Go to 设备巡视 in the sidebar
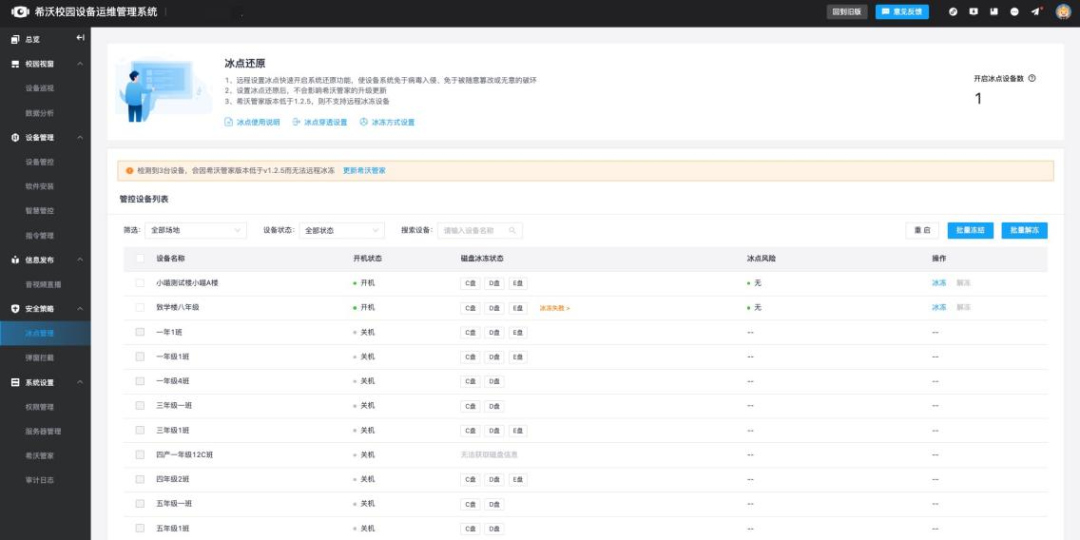Image resolution: width=1080 pixels, height=540 pixels. [x=40, y=88]
